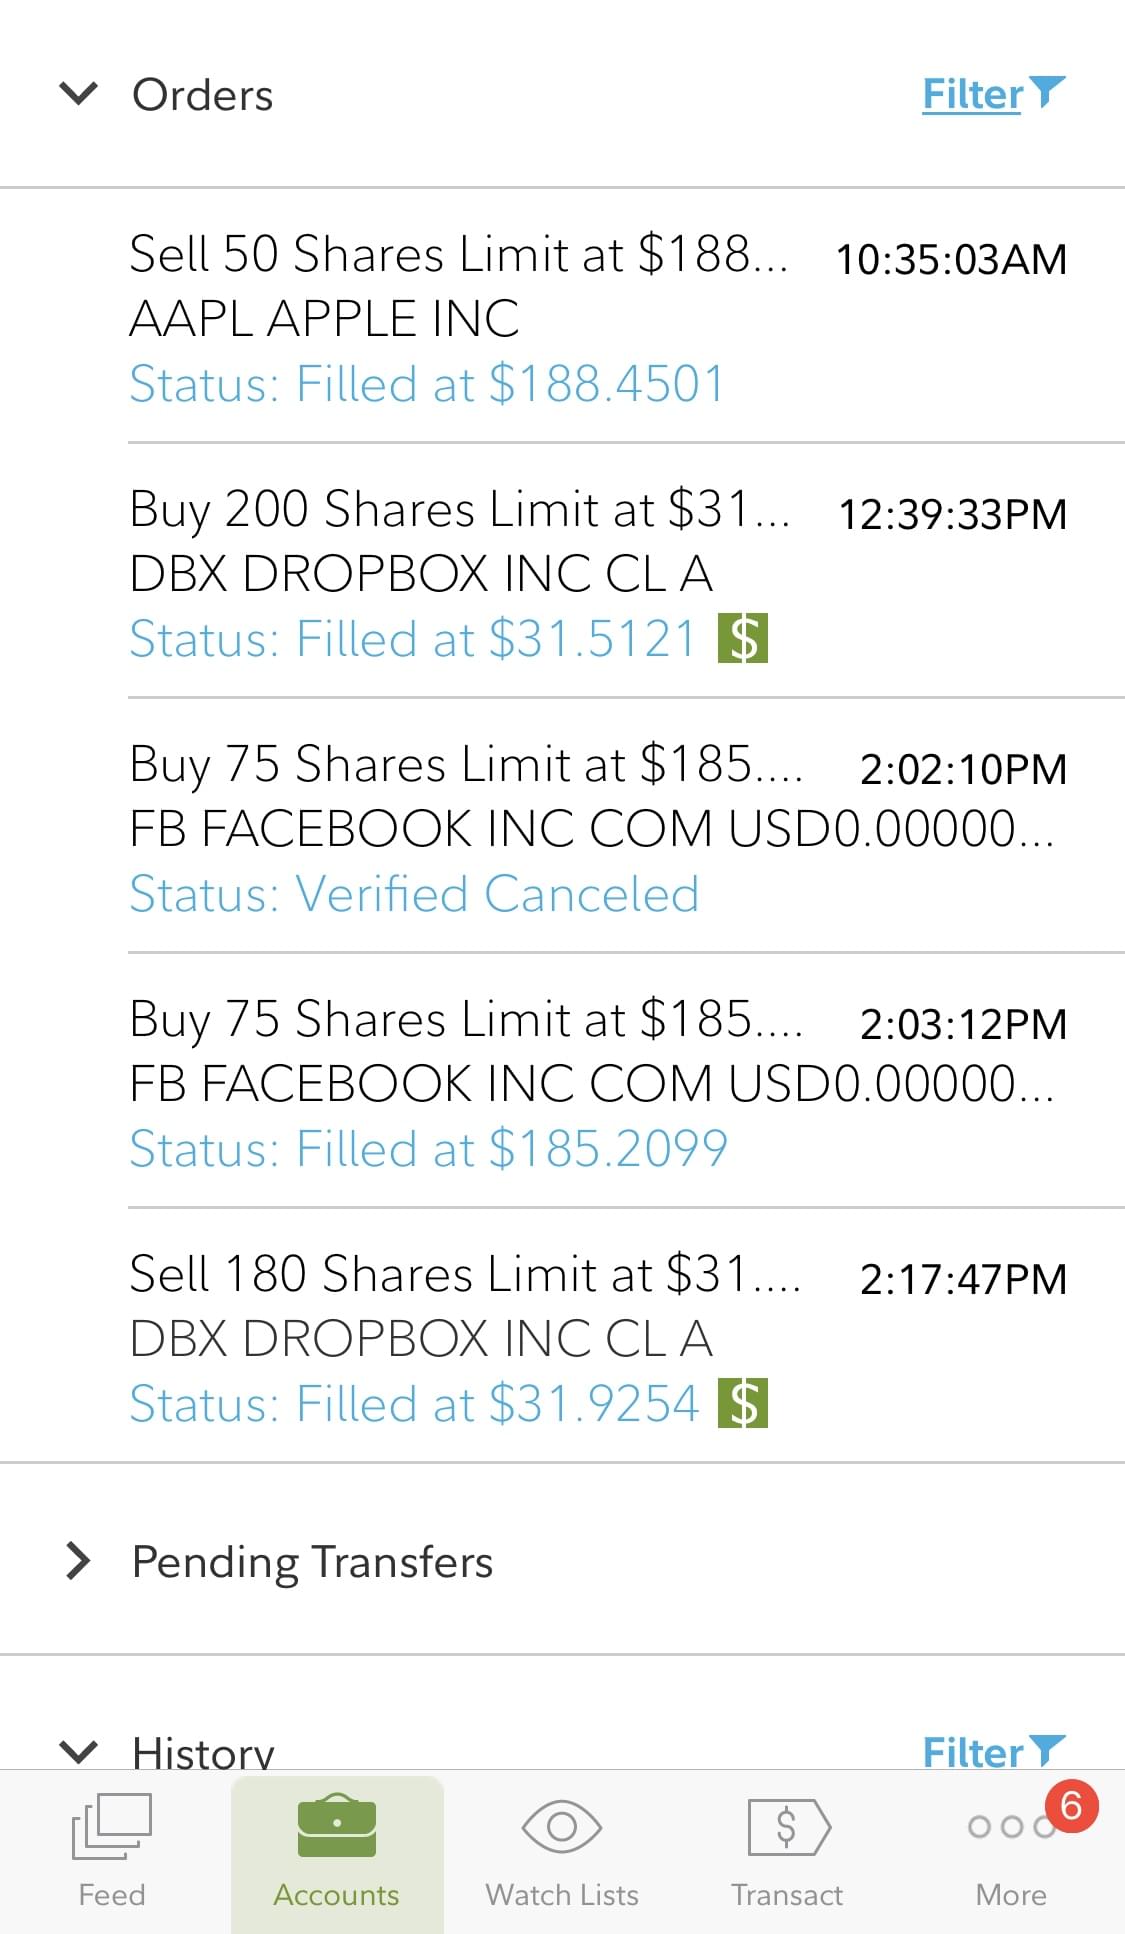1125x1934 pixels.
Task: Collapse the Orders section chevron
Action: [78, 94]
